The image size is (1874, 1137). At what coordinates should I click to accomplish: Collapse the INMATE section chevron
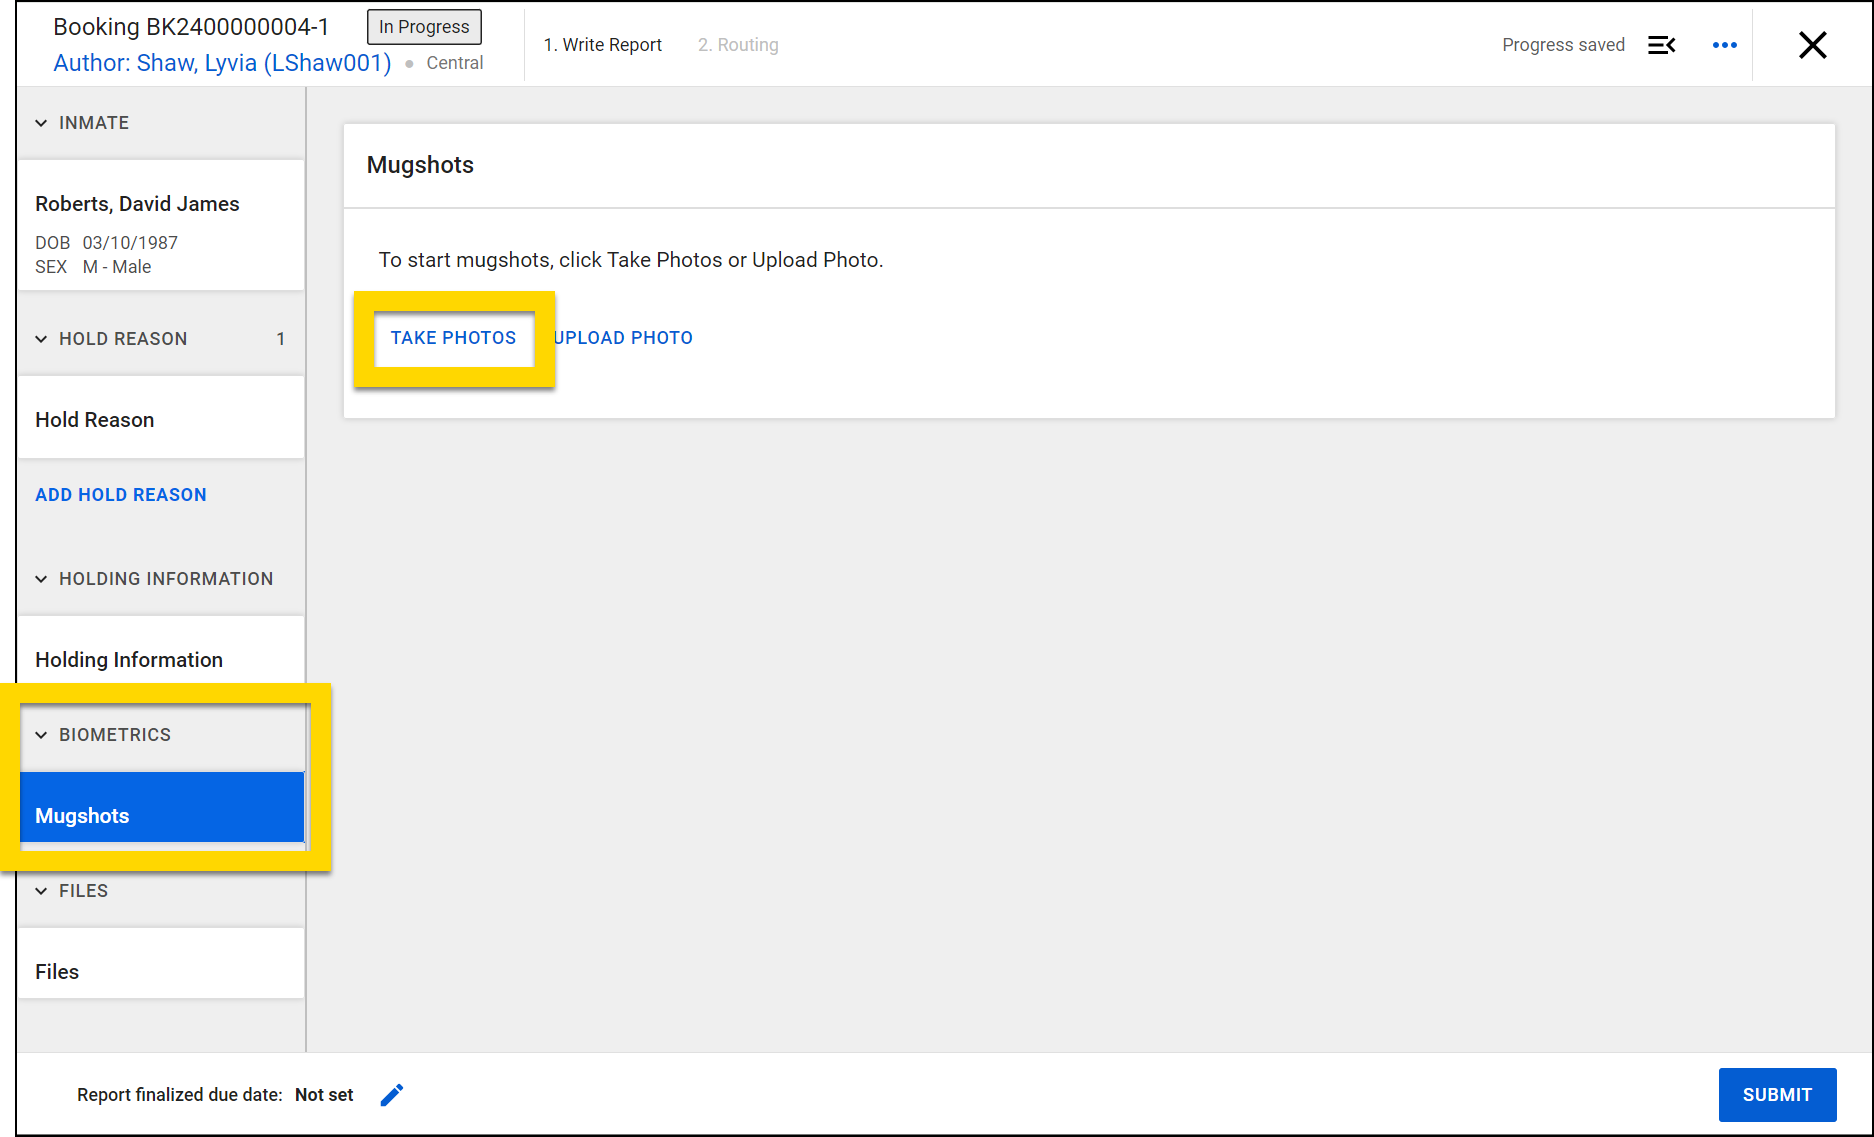(x=41, y=123)
